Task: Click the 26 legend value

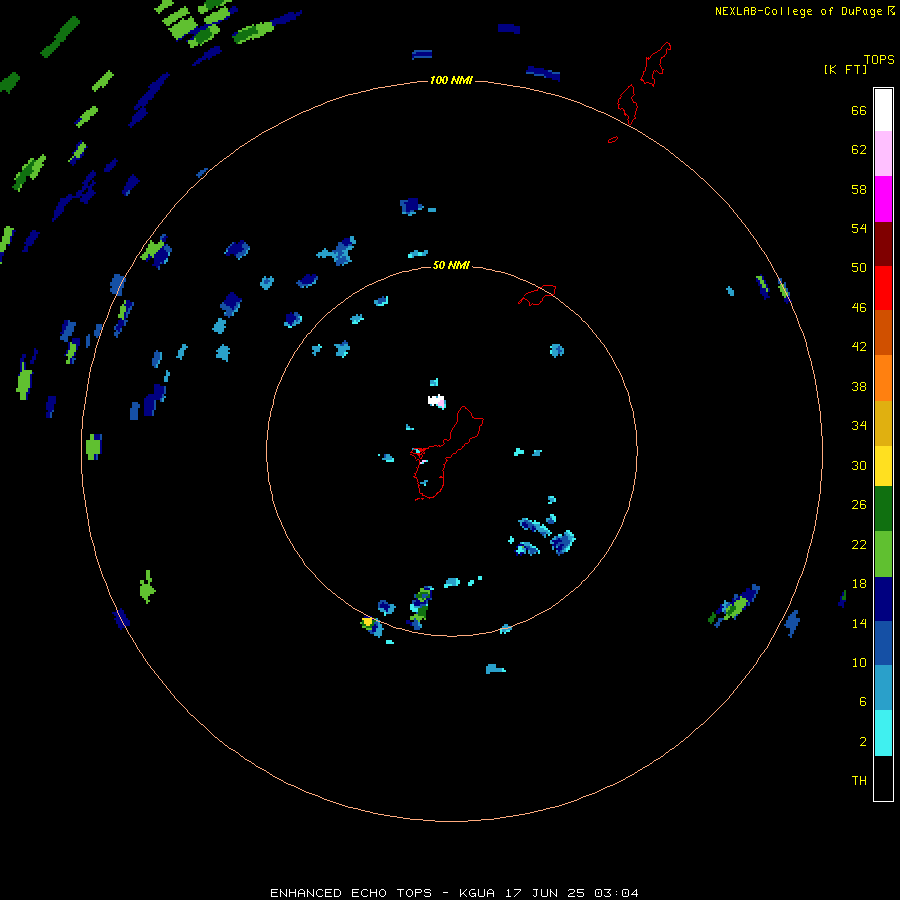Action: click(x=859, y=505)
